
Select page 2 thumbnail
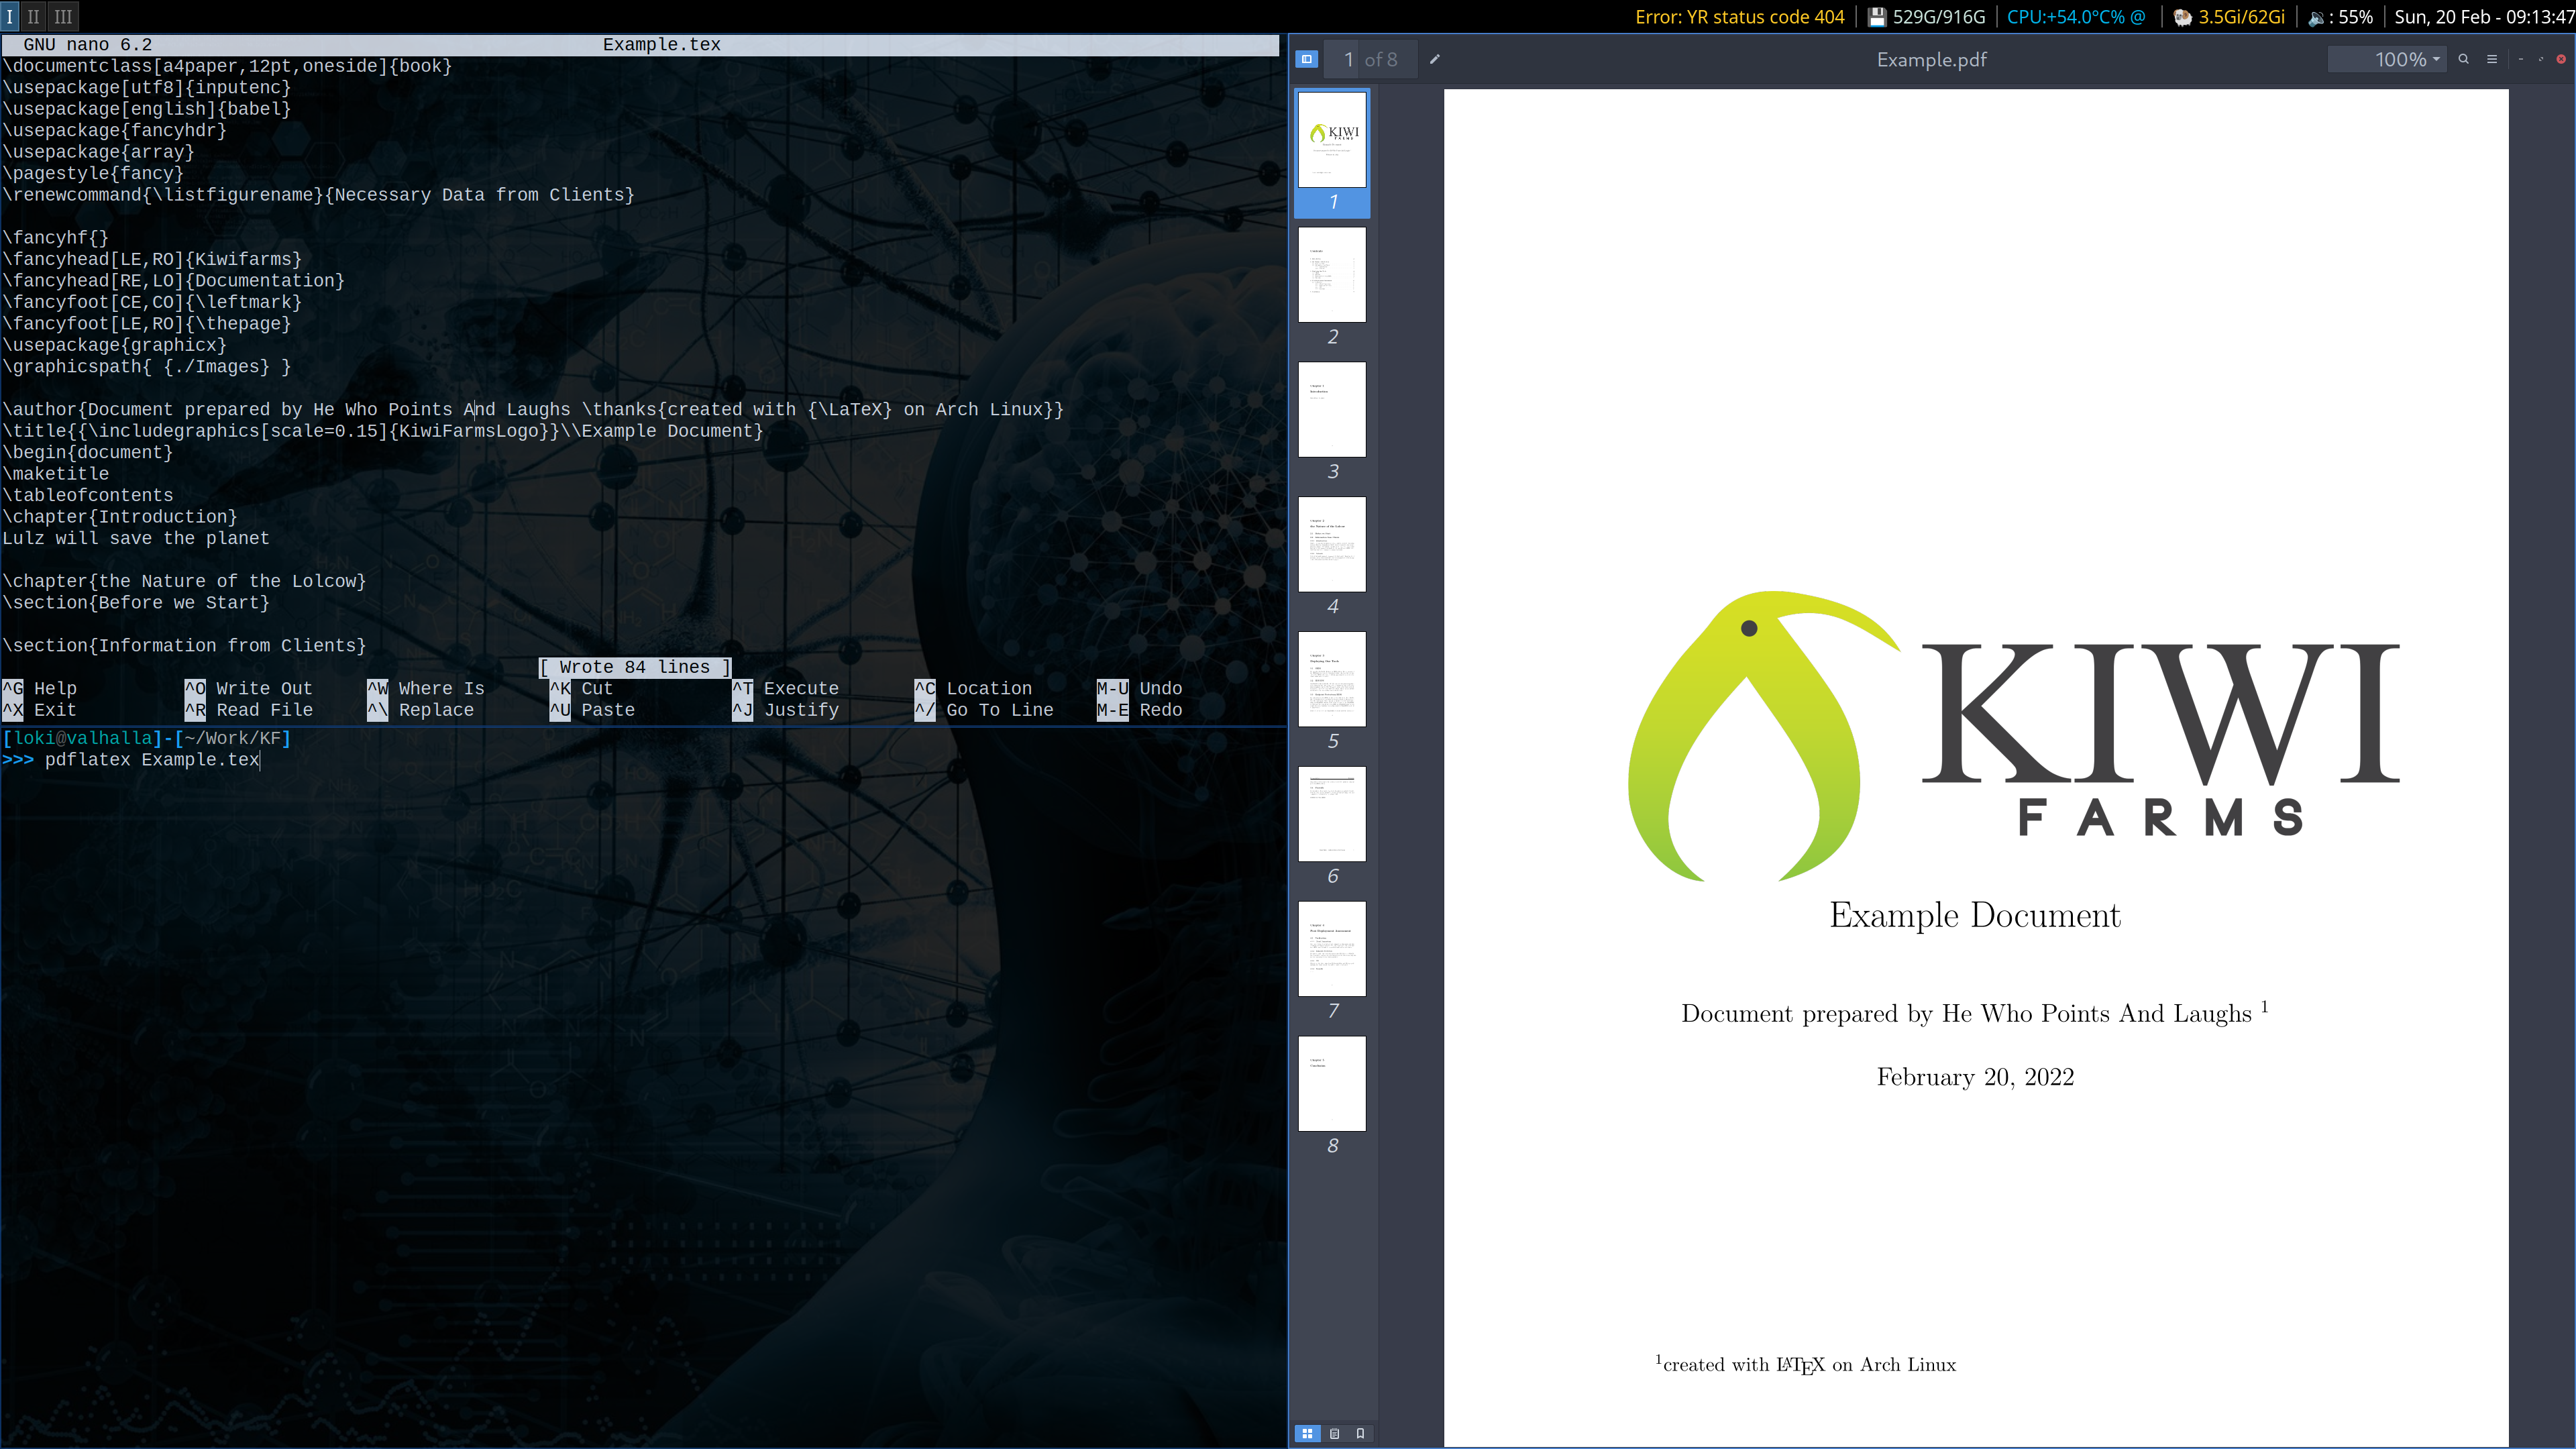click(1332, 274)
